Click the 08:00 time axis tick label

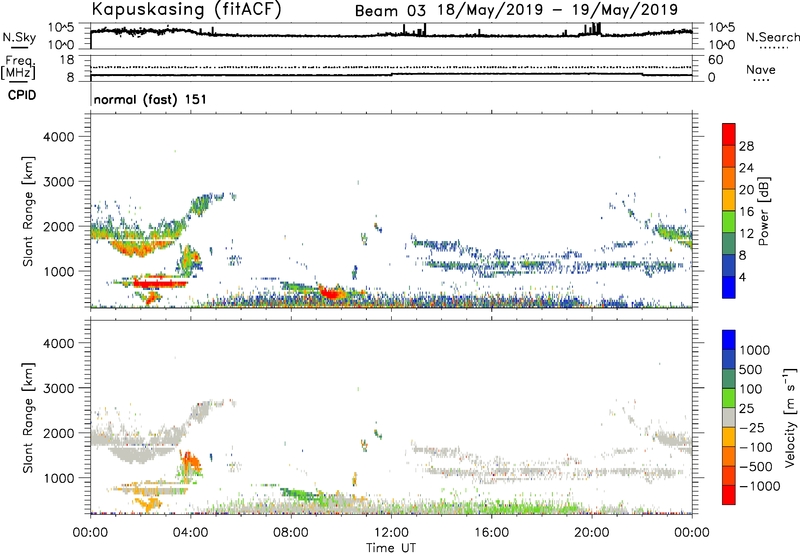tap(291, 533)
